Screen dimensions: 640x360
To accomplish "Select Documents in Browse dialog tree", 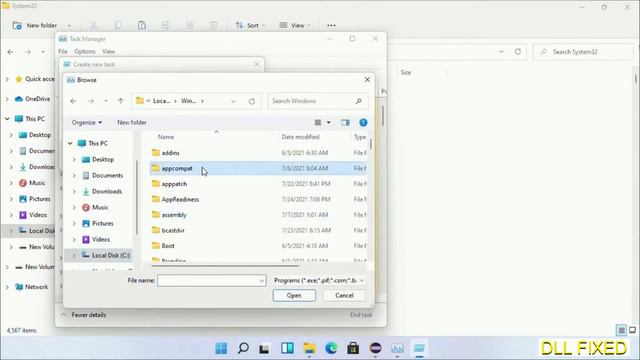I will pyautogui.click(x=102, y=176).
